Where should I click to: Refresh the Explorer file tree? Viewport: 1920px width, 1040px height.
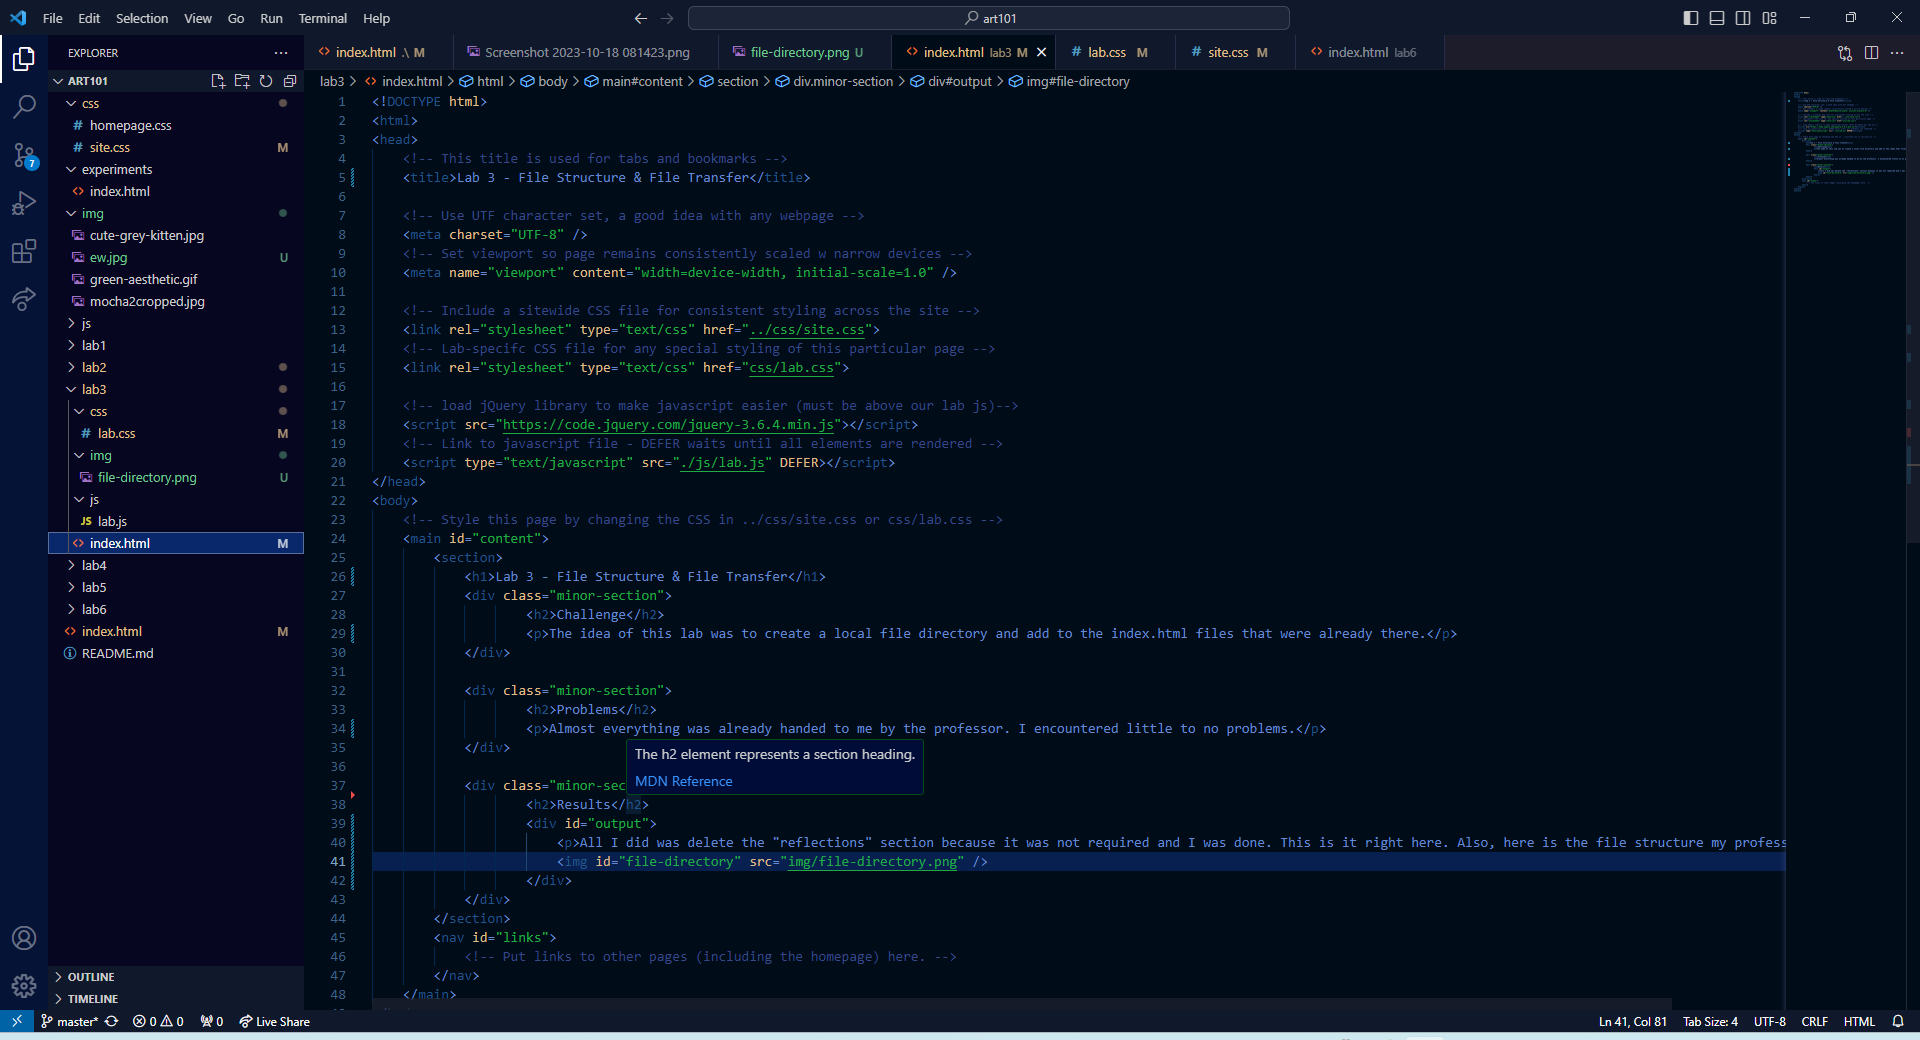[266, 81]
